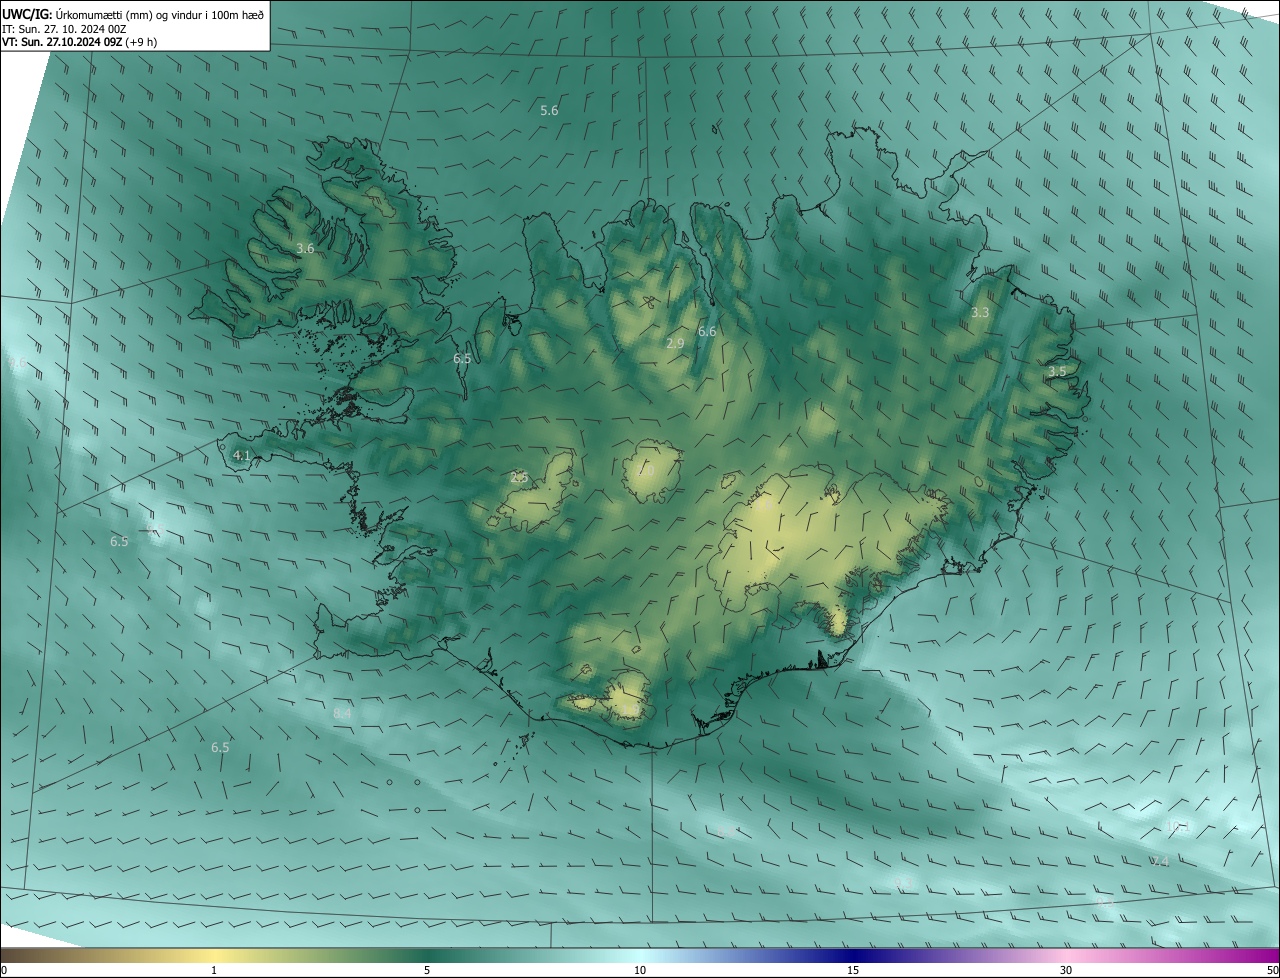
Task: Click the 2.5 value in west Iceland
Action: click(519, 477)
